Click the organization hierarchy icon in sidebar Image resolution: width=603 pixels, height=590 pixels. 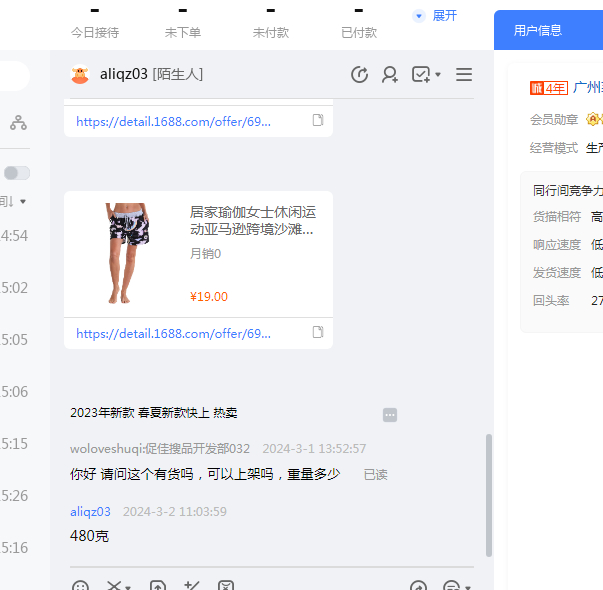click(x=18, y=123)
